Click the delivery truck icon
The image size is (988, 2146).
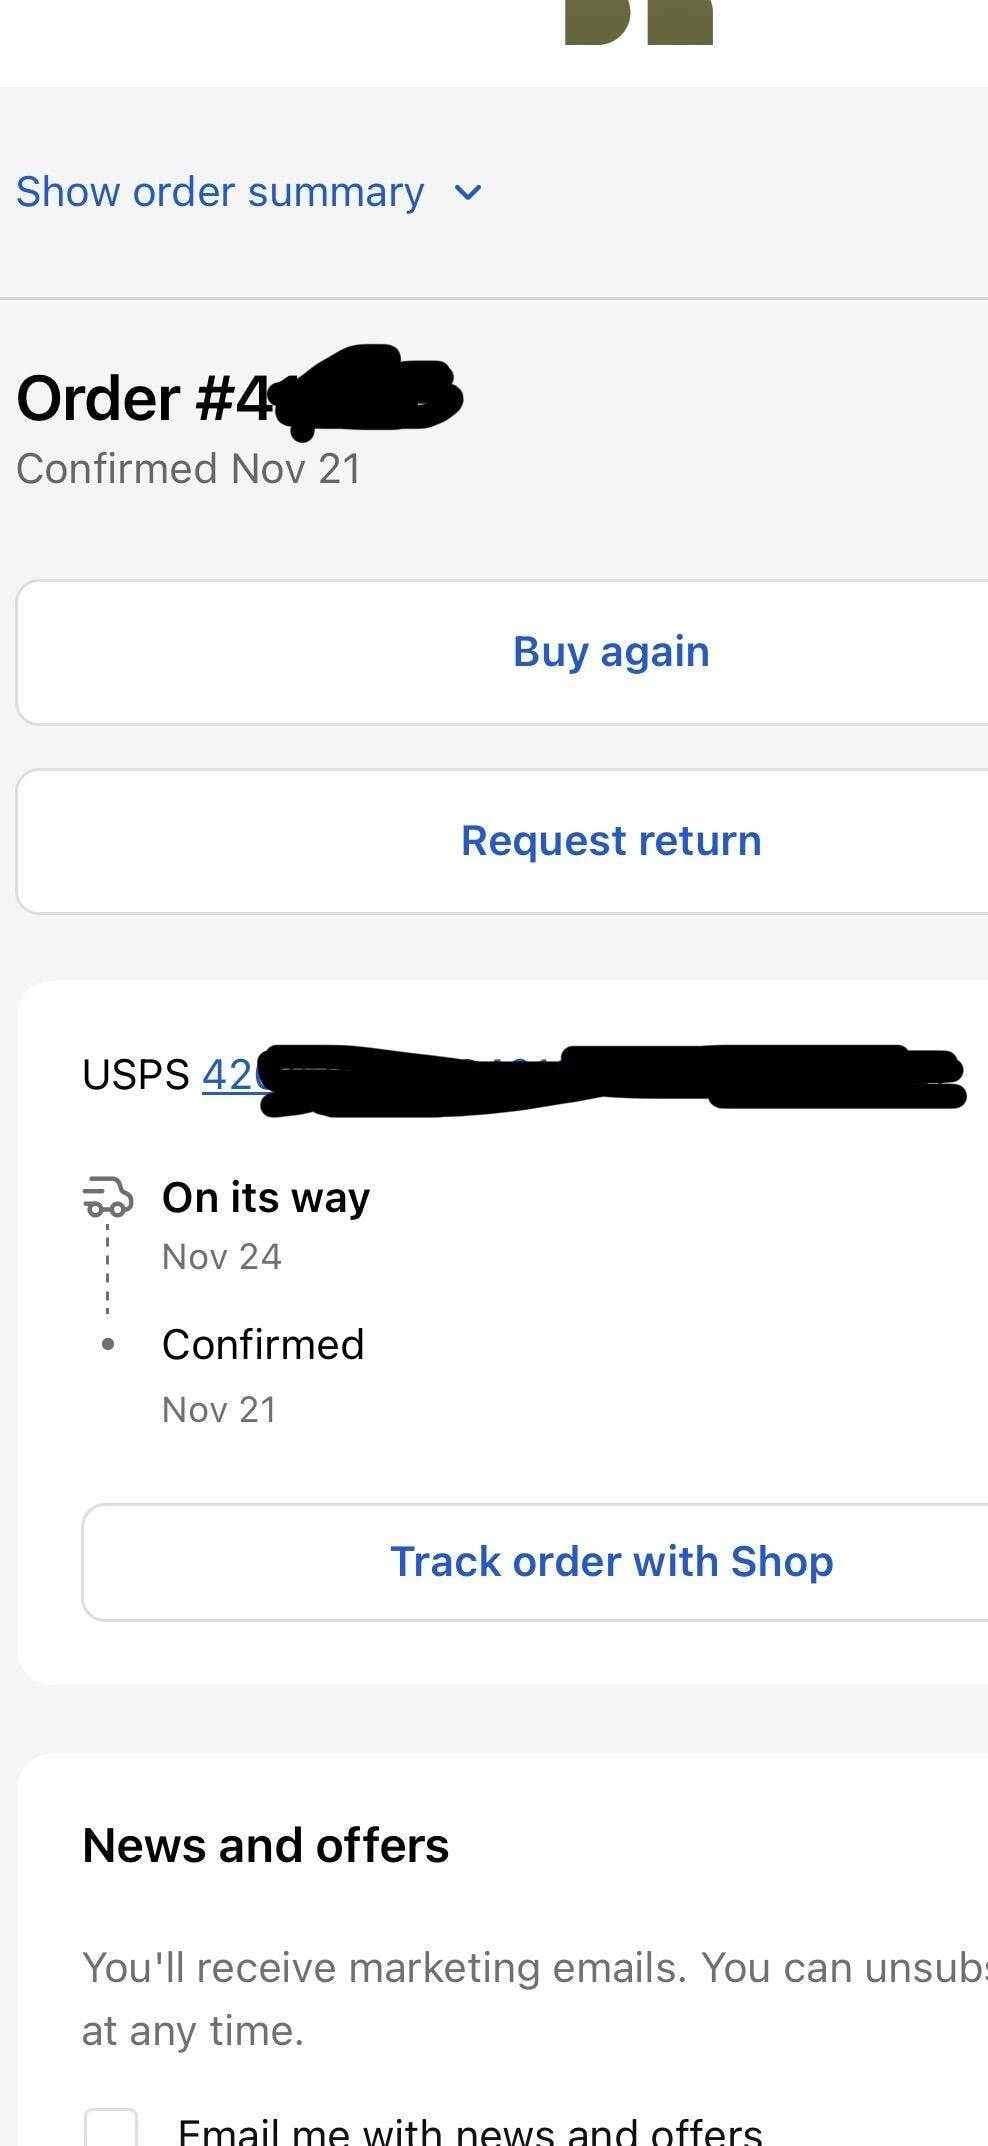(108, 1196)
